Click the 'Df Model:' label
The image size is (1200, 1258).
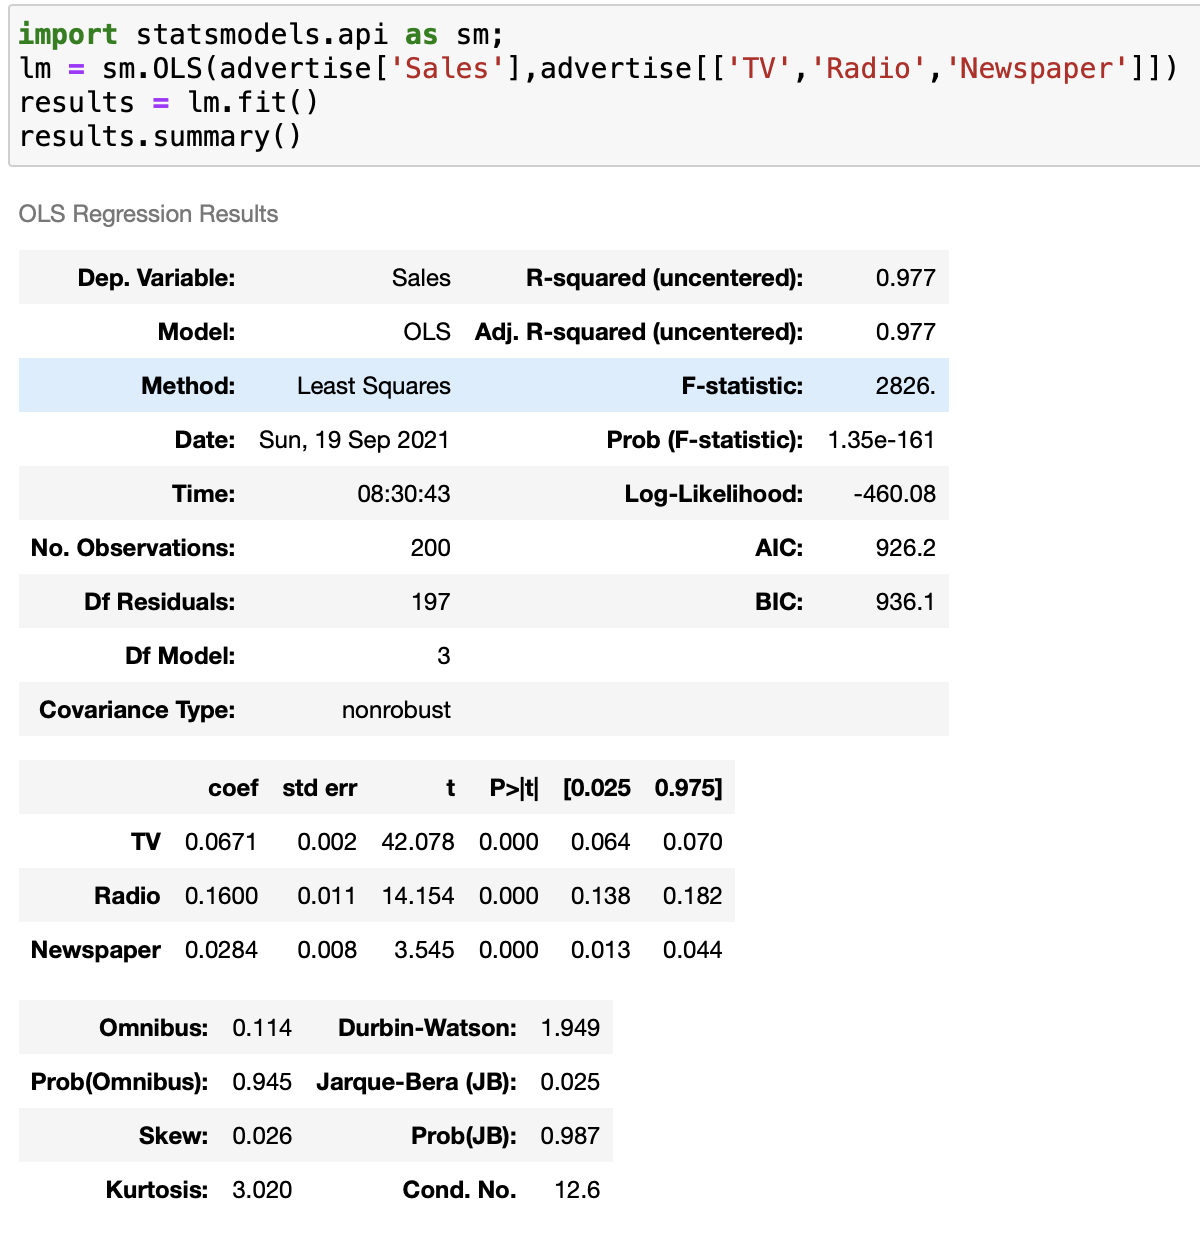click(180, 656)
